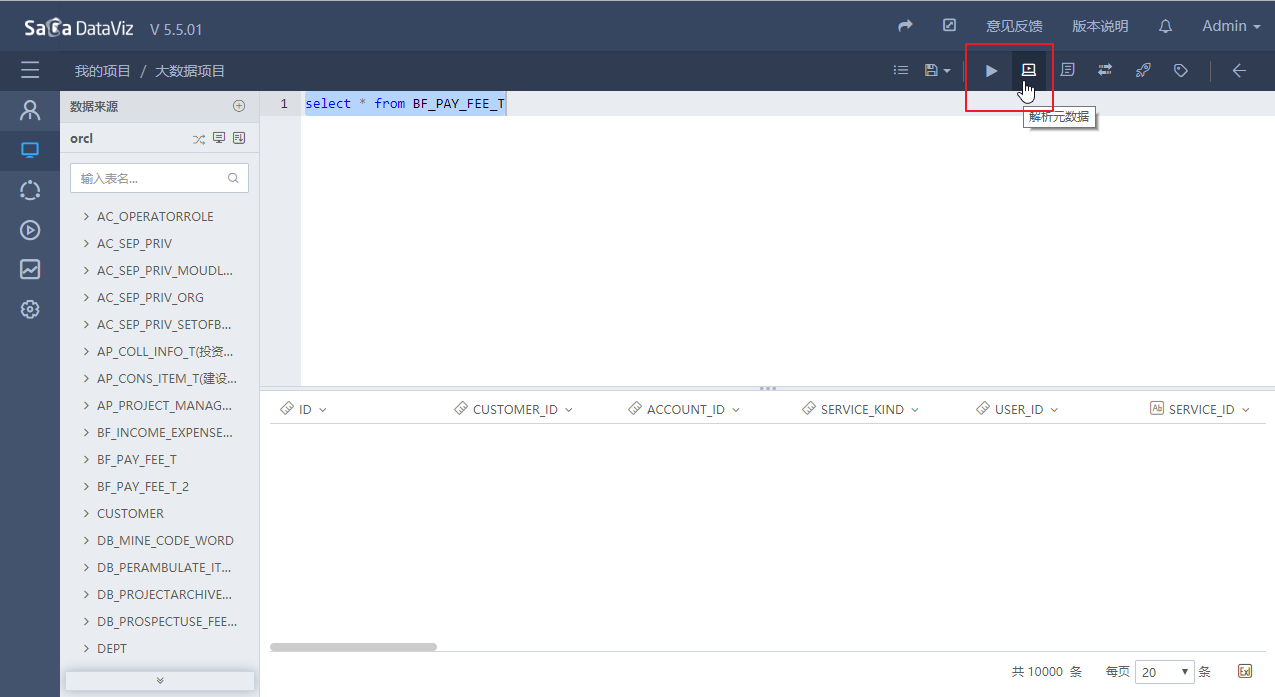Click the run query play icon
Screen dimensions: 1275x697
click(x=991, y=71)
